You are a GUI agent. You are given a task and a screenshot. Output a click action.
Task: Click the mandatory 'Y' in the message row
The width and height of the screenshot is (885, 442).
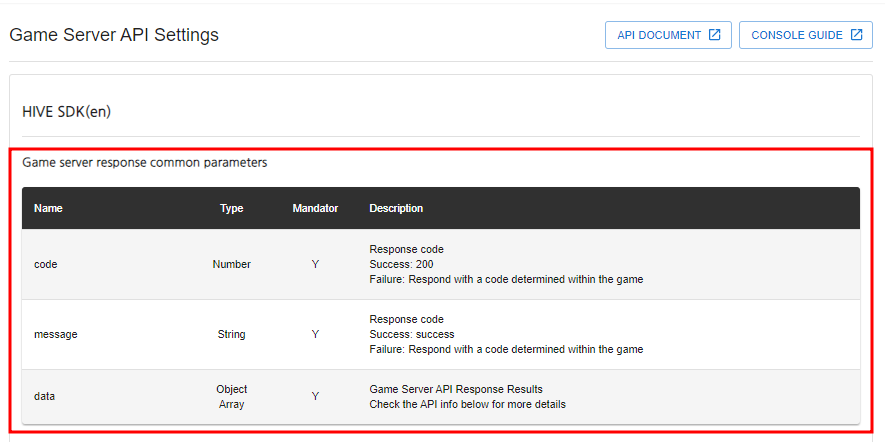tap(316, 334)
